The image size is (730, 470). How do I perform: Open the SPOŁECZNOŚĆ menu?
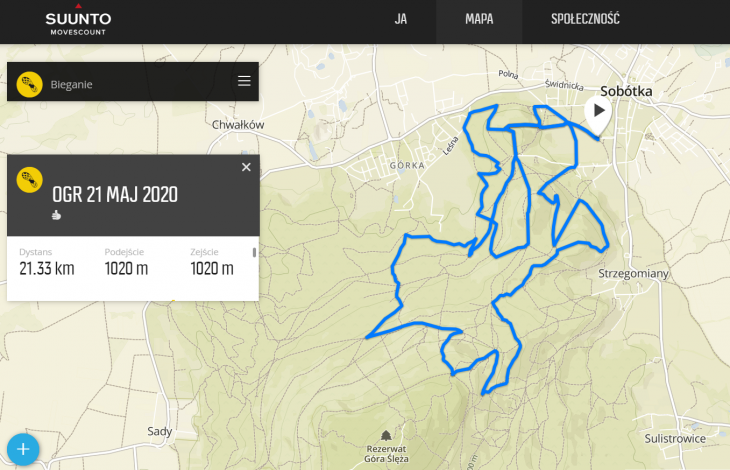585,19
